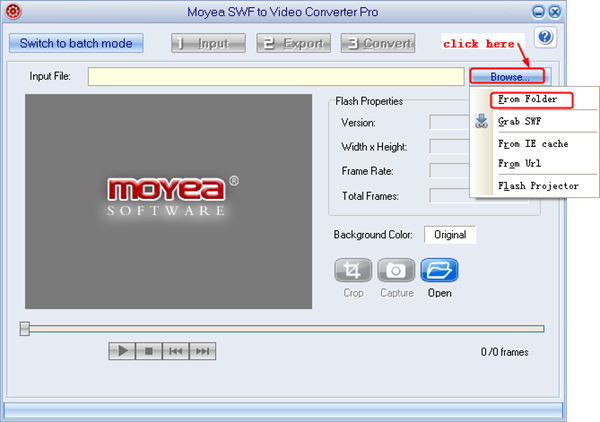The height and width of the screenshot is (422, 600).
Task: Click the Crop tool icon
Action: click(353, 270)
